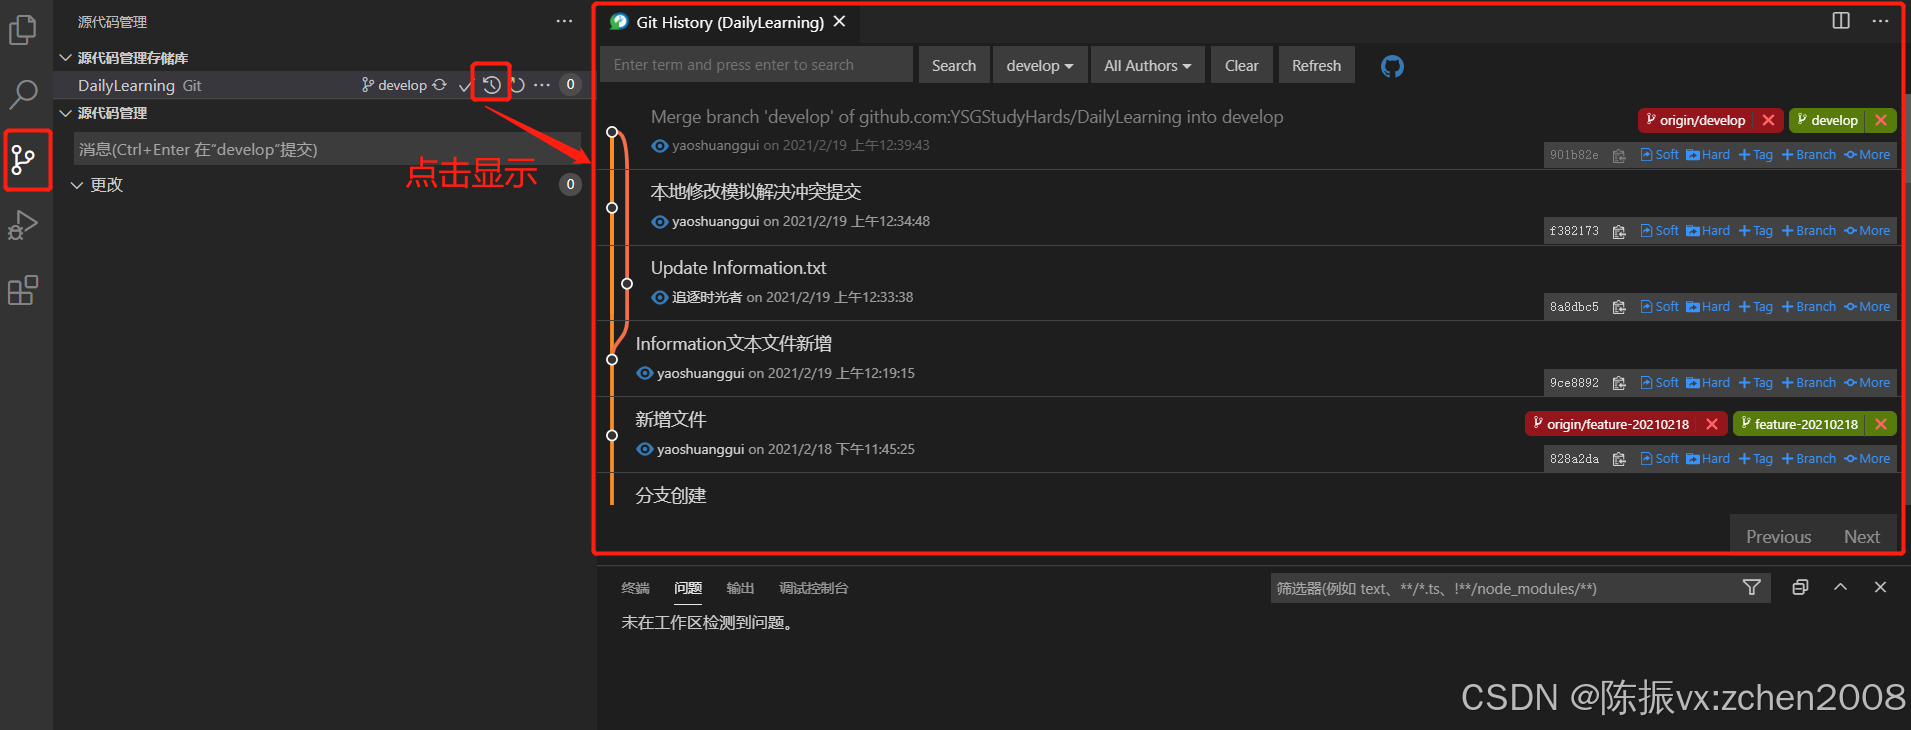Viewport: 1911px width, 730px height.
Task: Collapse the 源代码管理 section
Action: click(x=66, y=113)
